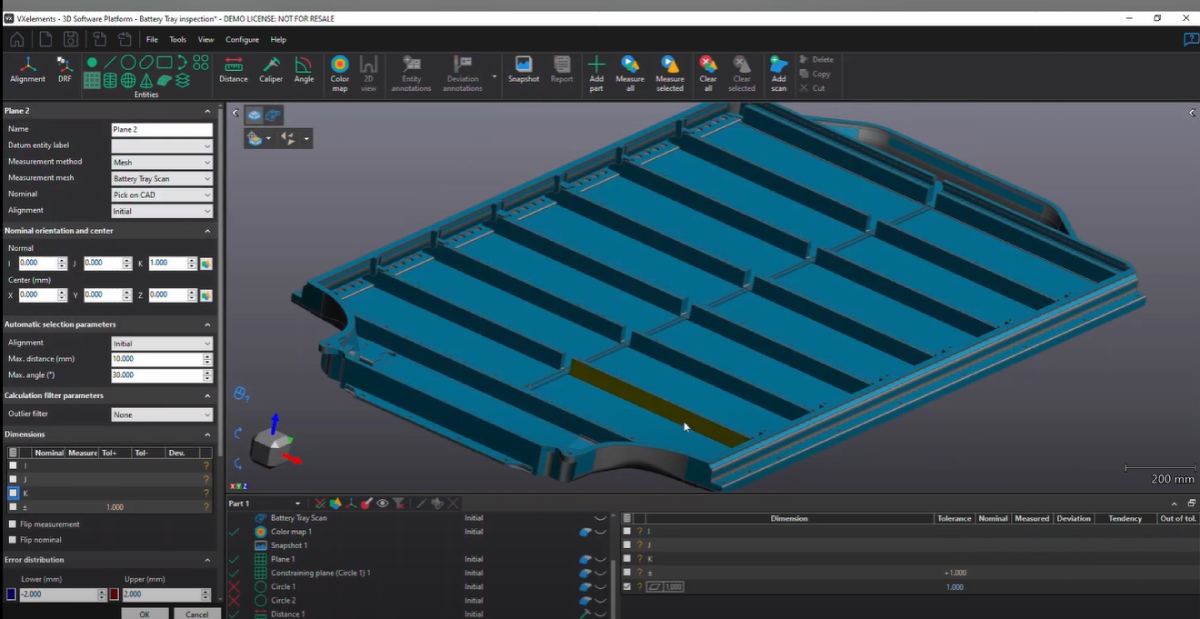Collapse the Dimensions section
The image size is (1200, 619).
point(207,434)
